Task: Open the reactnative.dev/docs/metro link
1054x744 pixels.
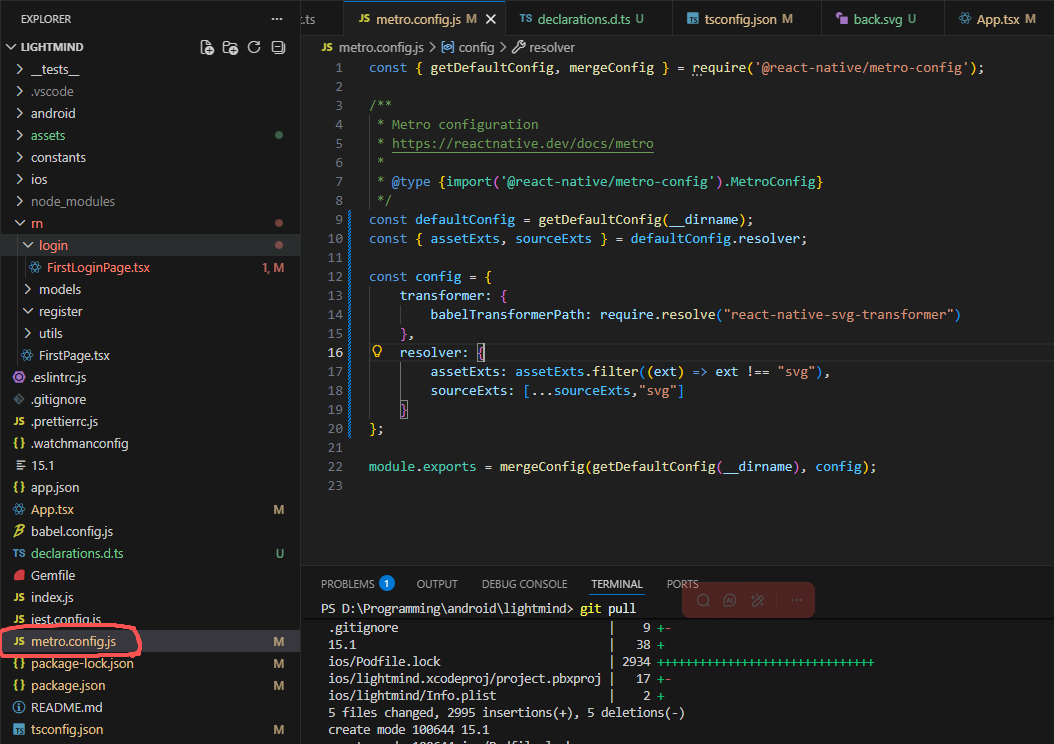Action: pos(522,144)
